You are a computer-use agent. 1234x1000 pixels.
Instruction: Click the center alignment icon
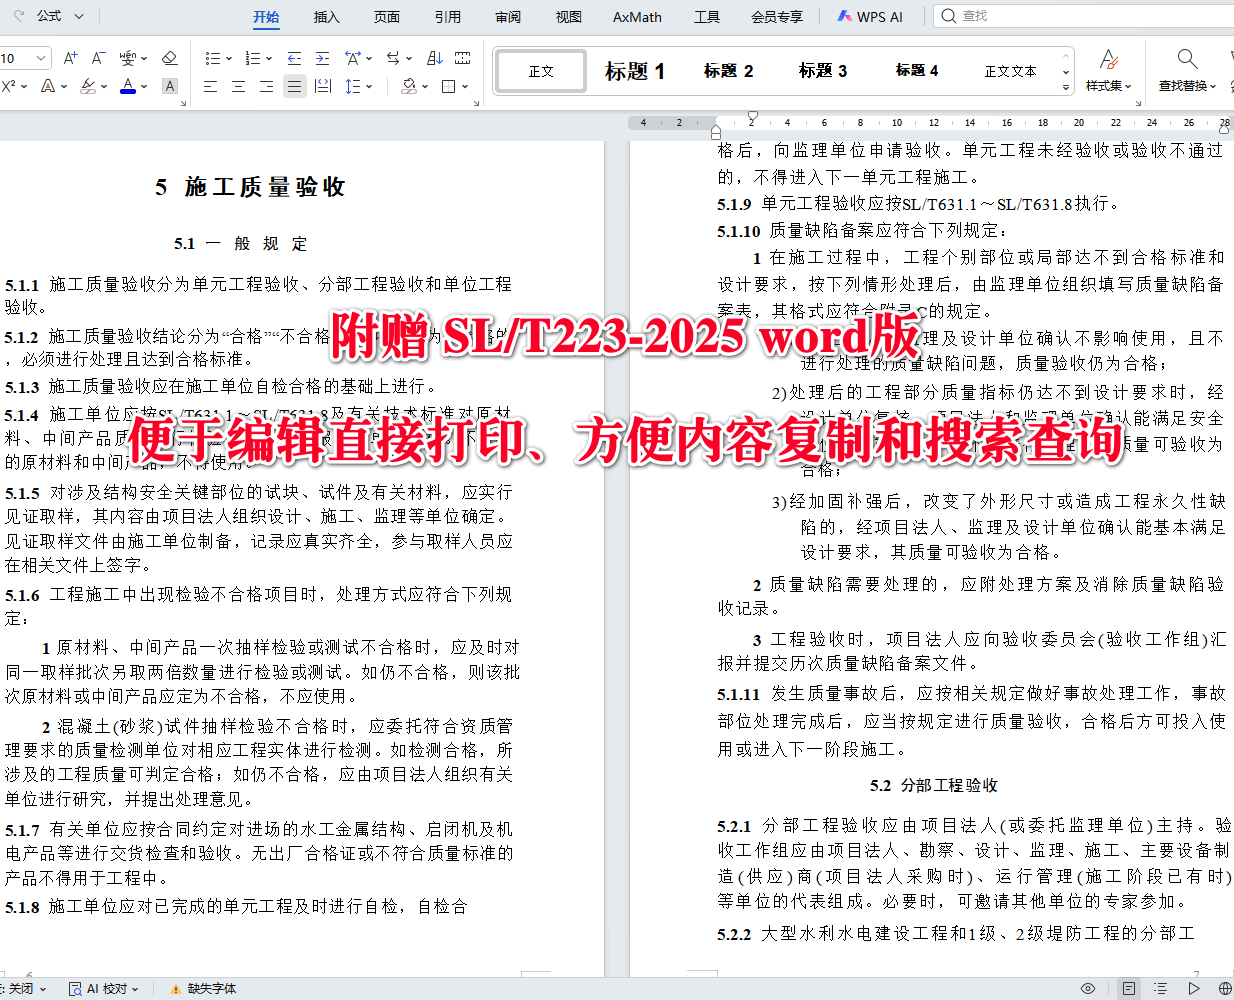click(x=240, y=86)
